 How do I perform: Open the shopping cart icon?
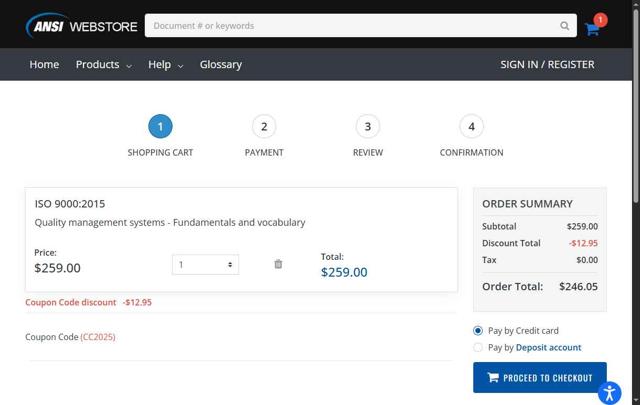(x=591, y=29)
